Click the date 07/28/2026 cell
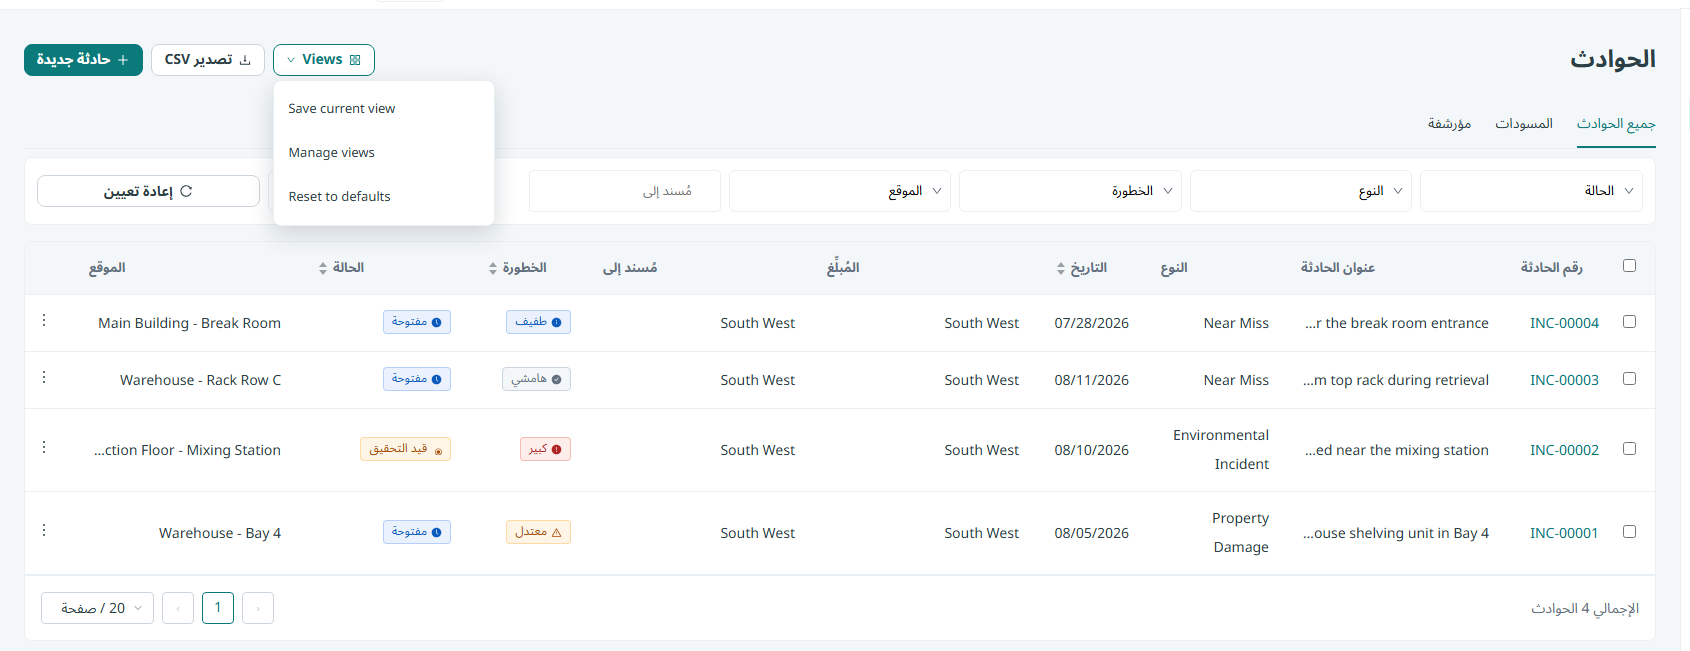Image resolution: width=1690 pixels, height=651 pixels. click(1091, 323)
